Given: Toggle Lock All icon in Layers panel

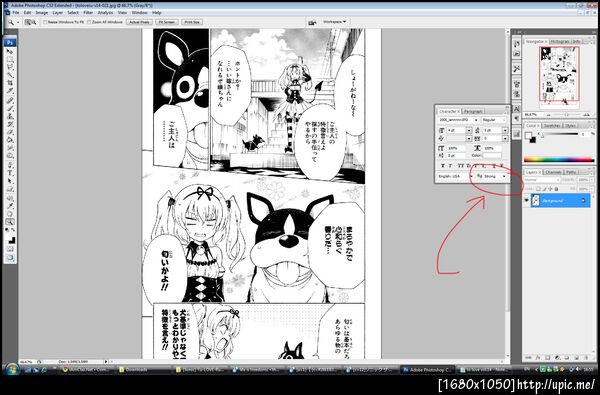Looking at the screenshot, I should [x=556, y=189].
